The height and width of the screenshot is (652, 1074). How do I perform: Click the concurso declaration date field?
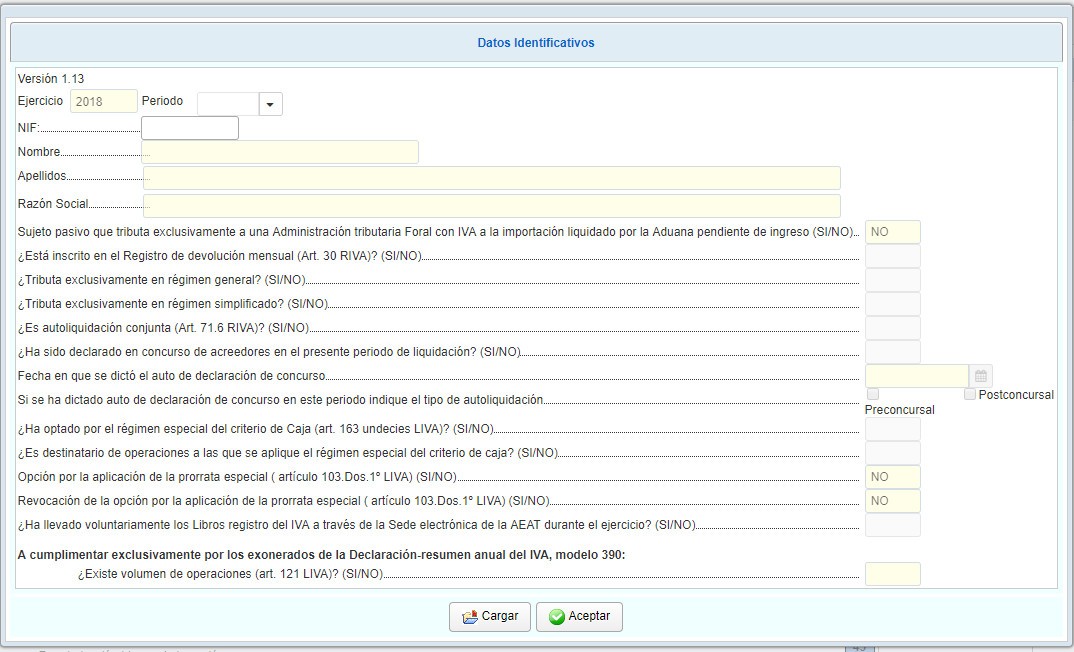click(x=916, y=376)
